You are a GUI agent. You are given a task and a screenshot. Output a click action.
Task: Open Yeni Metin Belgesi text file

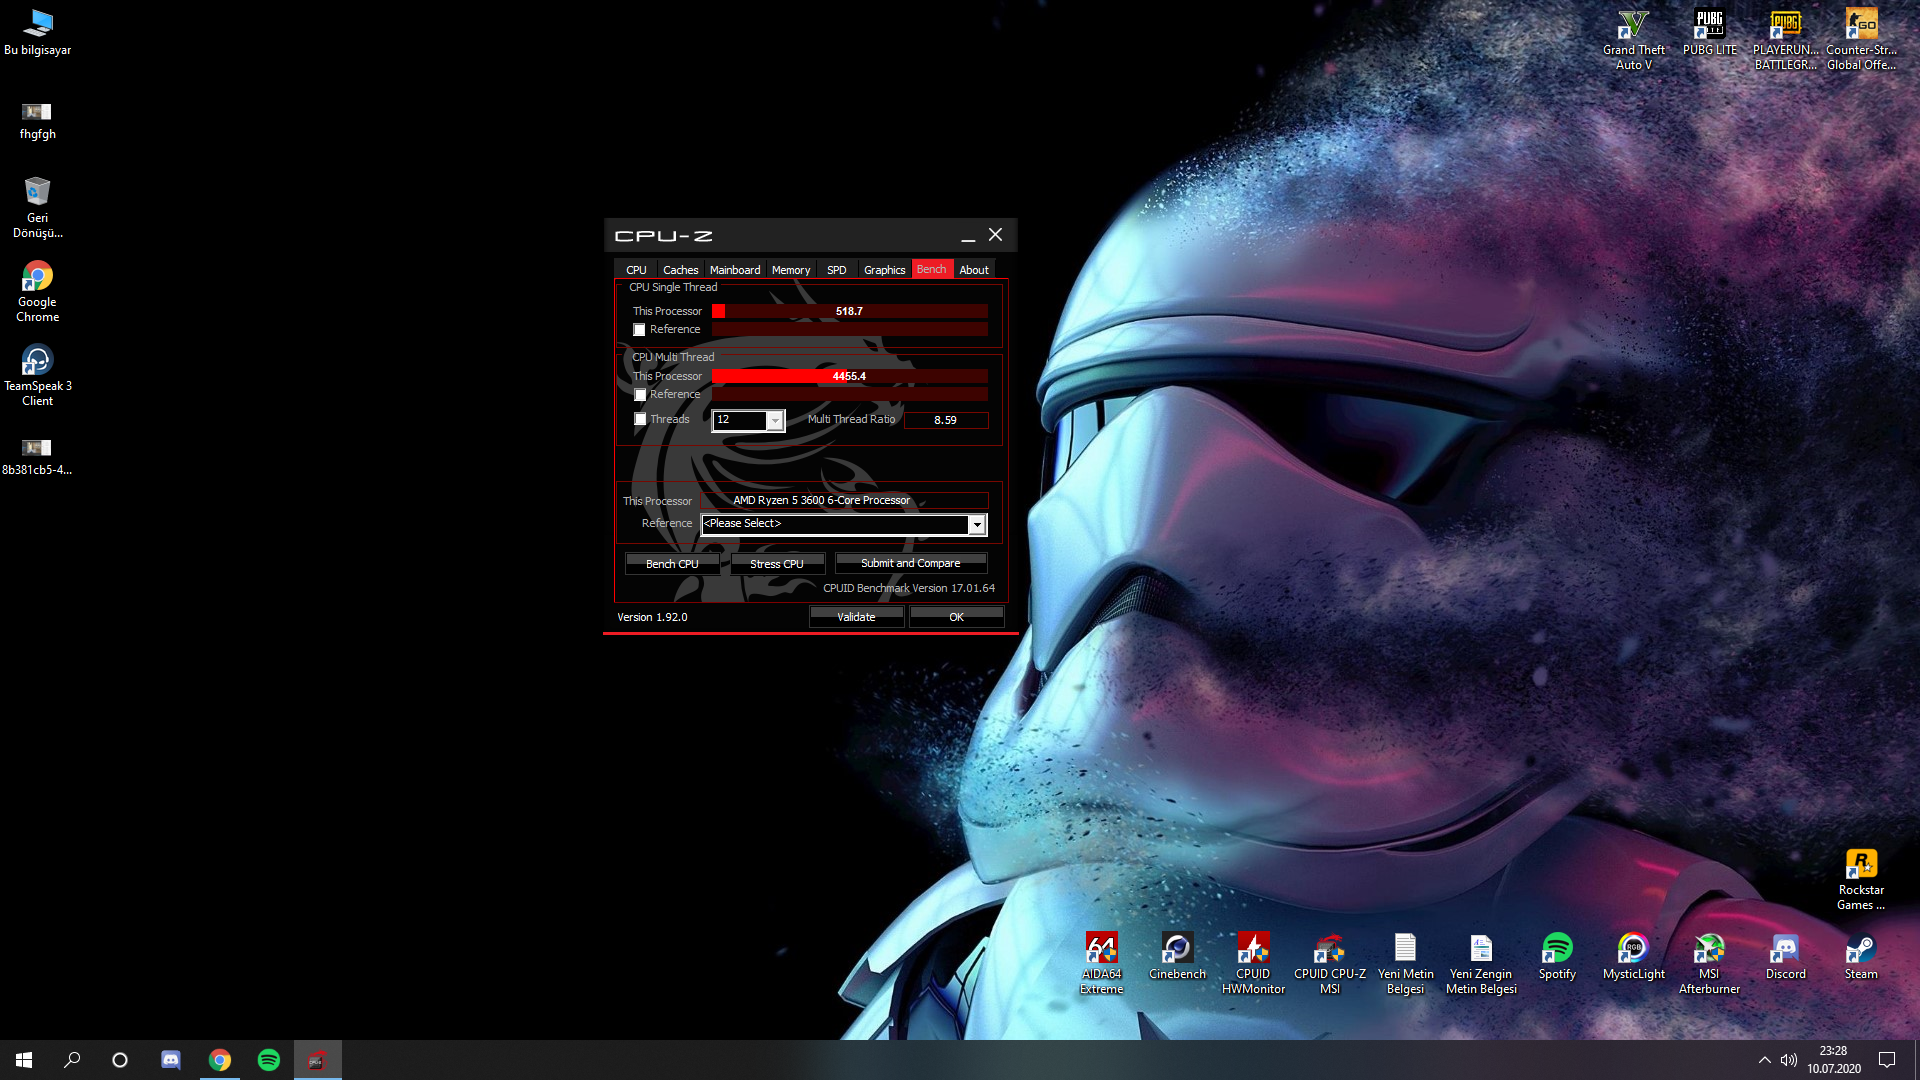click(x=1405, y=963)
